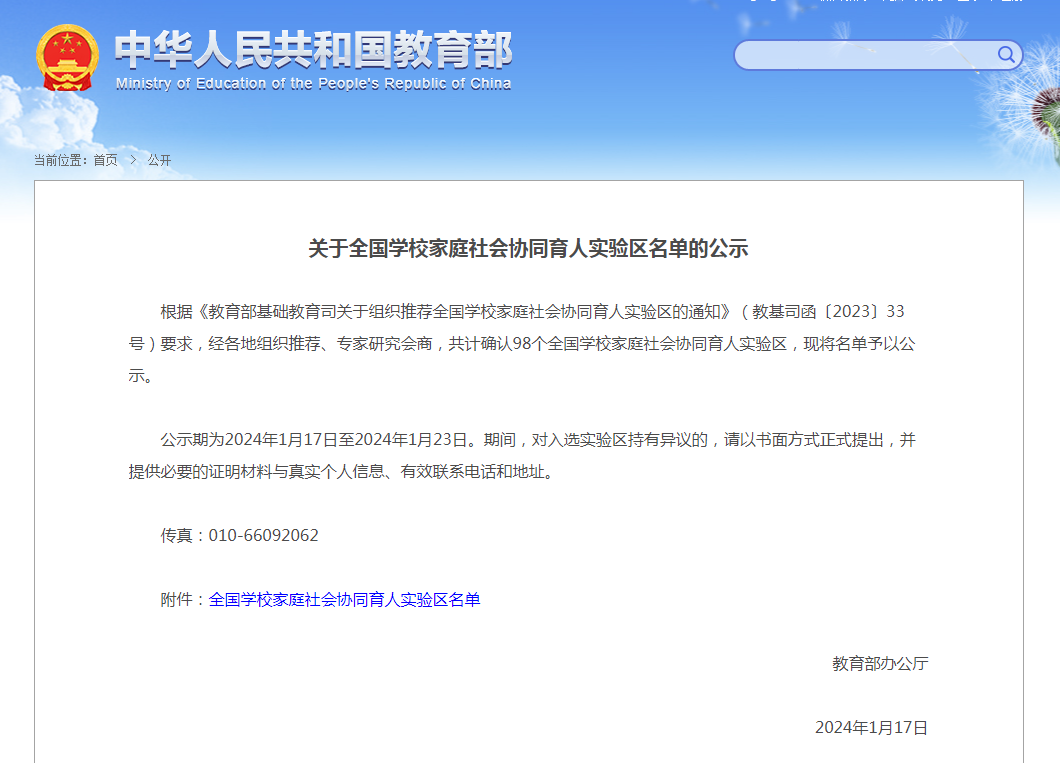This screenshot has width=1060, height=763.
Task: Click the quoted notice title in the first paragraph
Action: (466, 312)
